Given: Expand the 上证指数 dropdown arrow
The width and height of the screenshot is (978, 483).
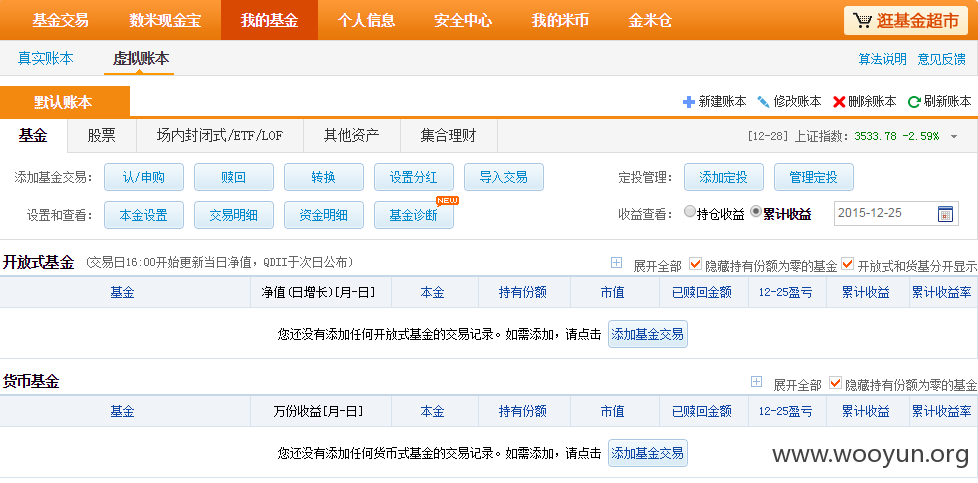Looking at the screenshot, I should [954, 137].
